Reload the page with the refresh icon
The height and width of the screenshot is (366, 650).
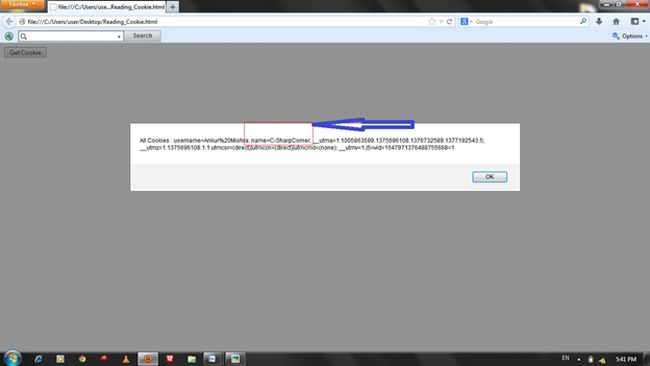point(449,22)
